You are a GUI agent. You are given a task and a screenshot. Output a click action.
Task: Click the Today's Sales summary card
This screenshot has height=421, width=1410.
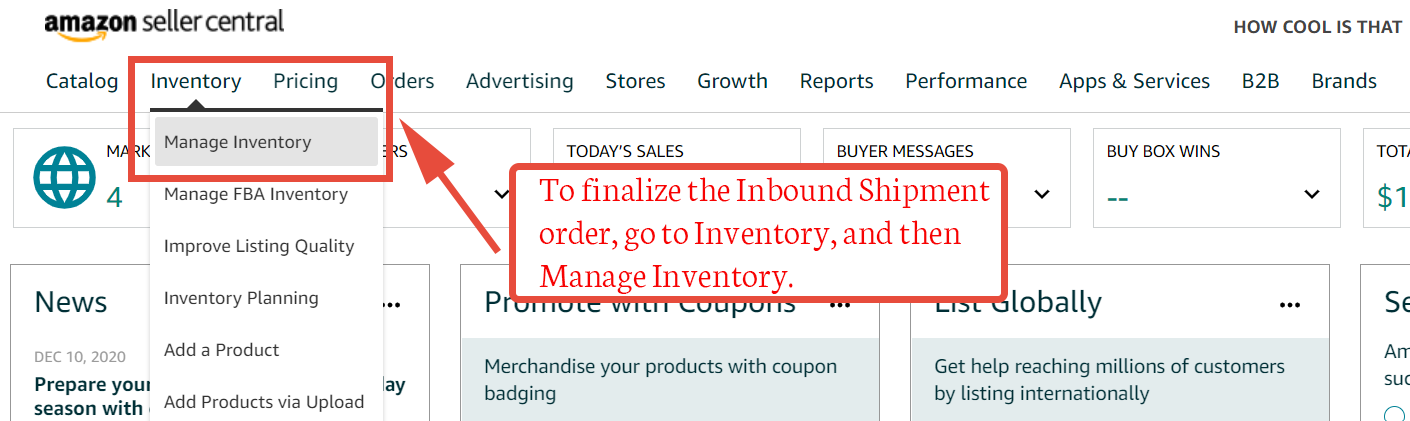tap(677, 177)
